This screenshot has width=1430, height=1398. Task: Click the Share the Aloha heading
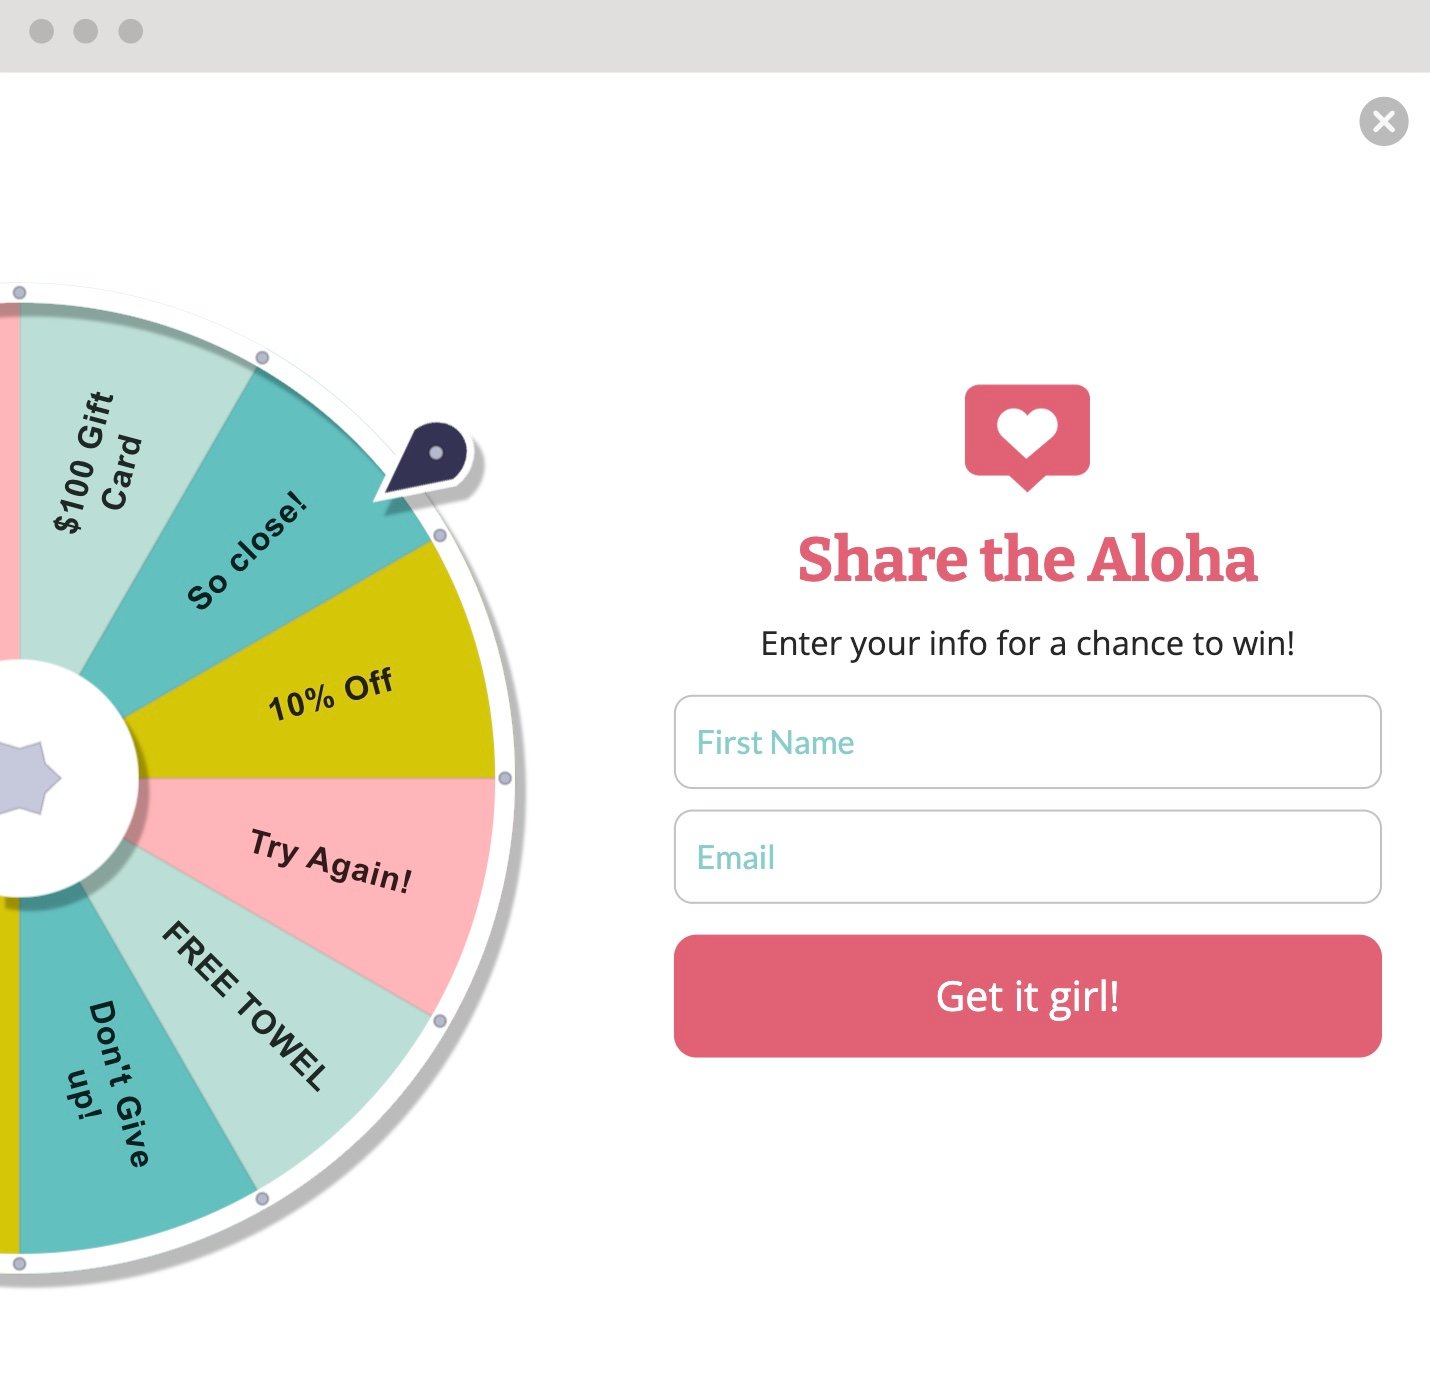[1027, 558]
